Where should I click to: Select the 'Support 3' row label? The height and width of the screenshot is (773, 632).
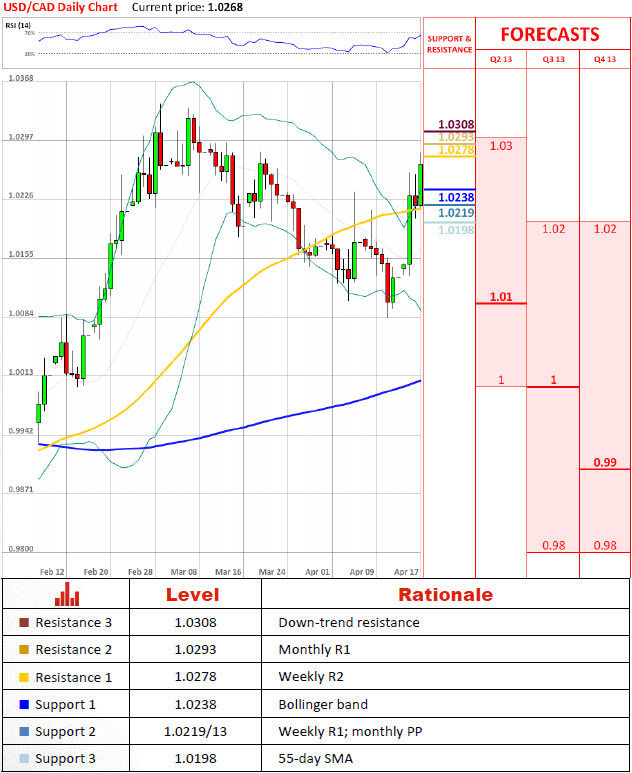[65, 759]
